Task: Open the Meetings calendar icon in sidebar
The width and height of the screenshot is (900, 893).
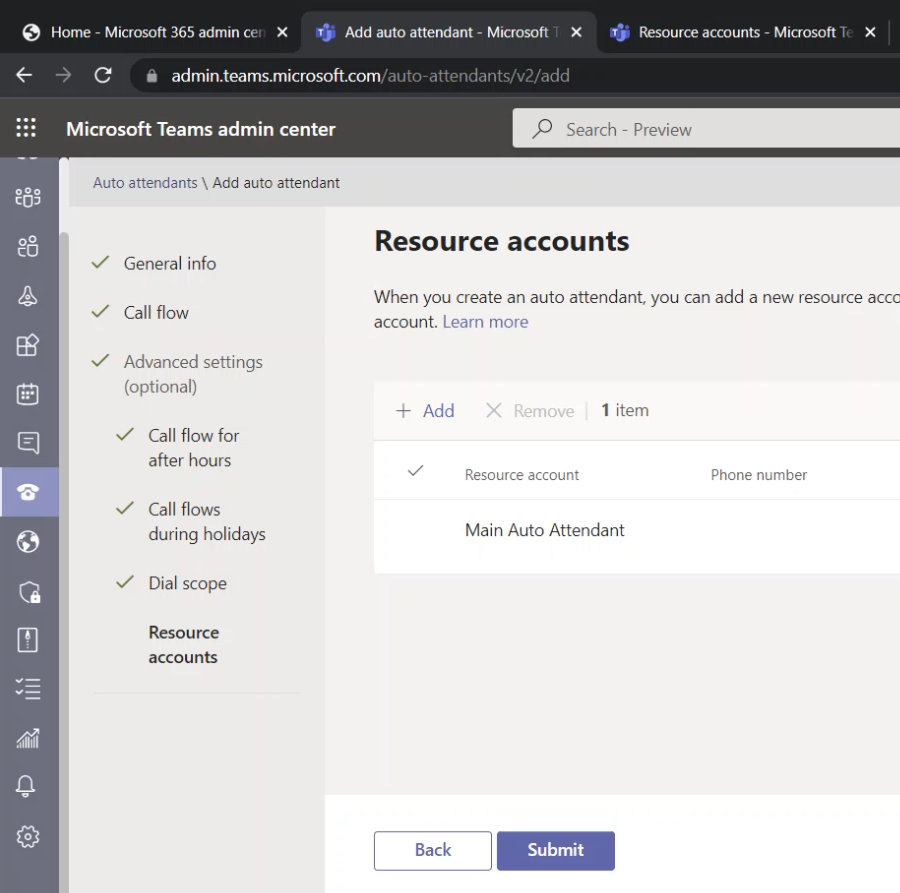Action: pyautogui.click(x=28, y=394)
